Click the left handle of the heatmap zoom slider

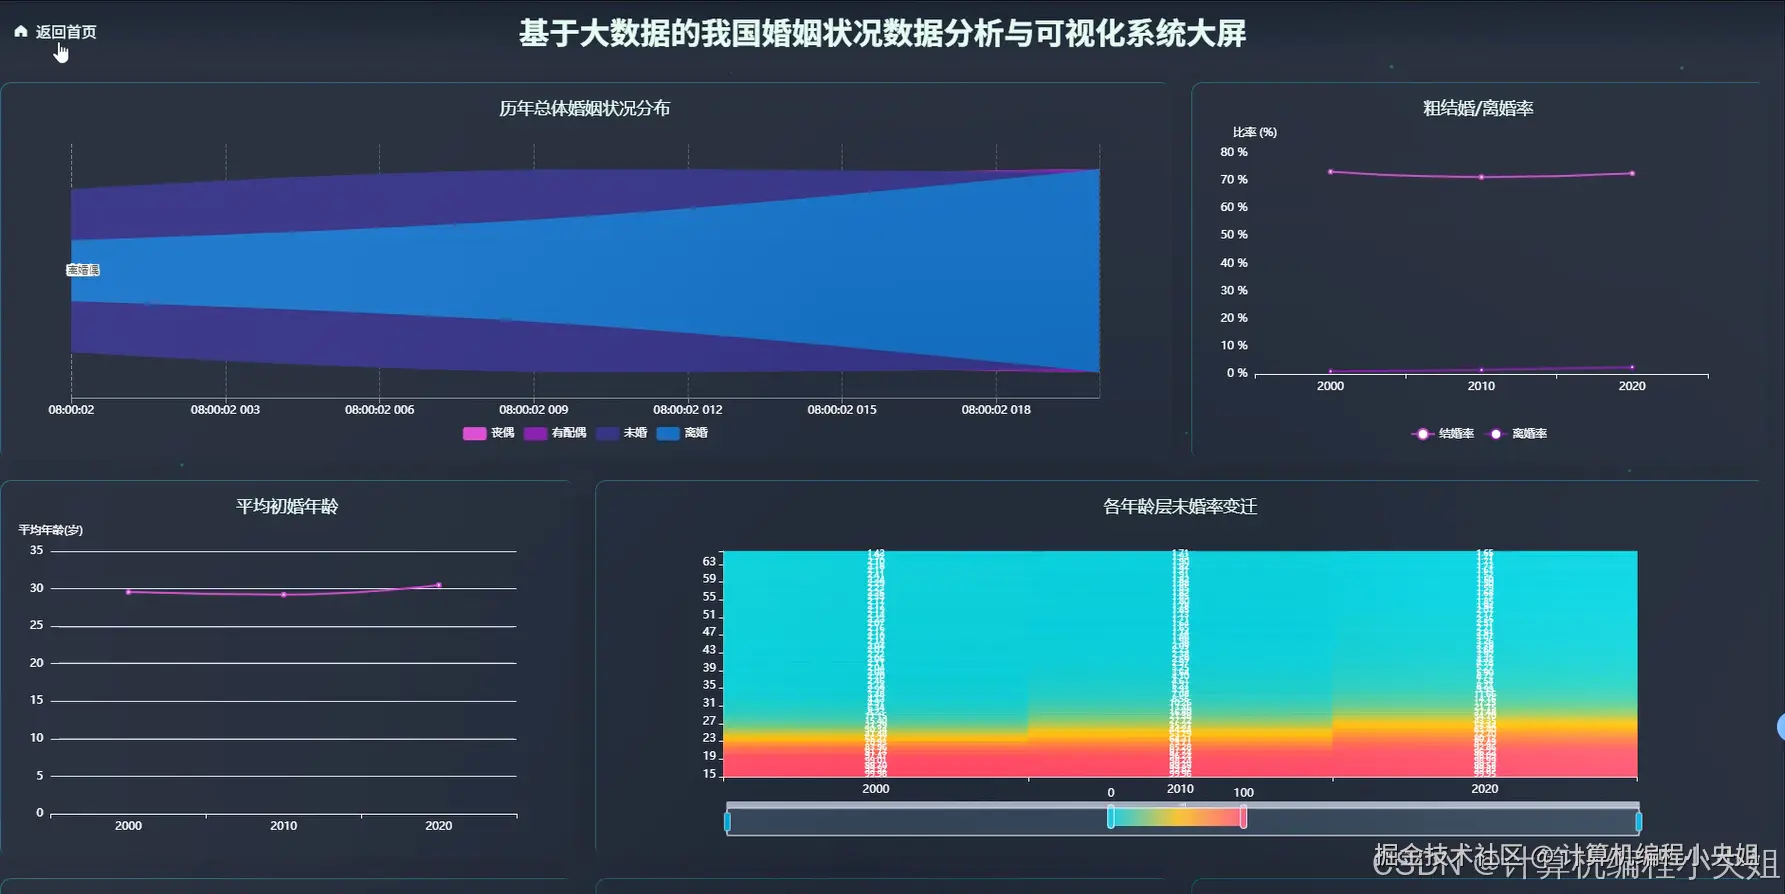727,822
